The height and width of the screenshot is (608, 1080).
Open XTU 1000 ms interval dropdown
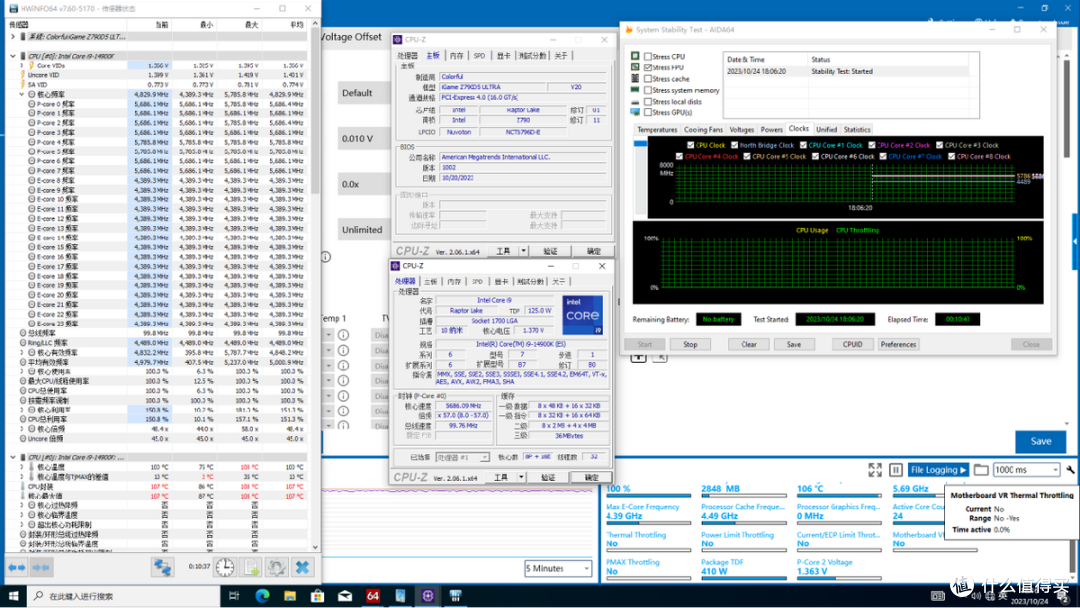click(x=1026, y=470)
